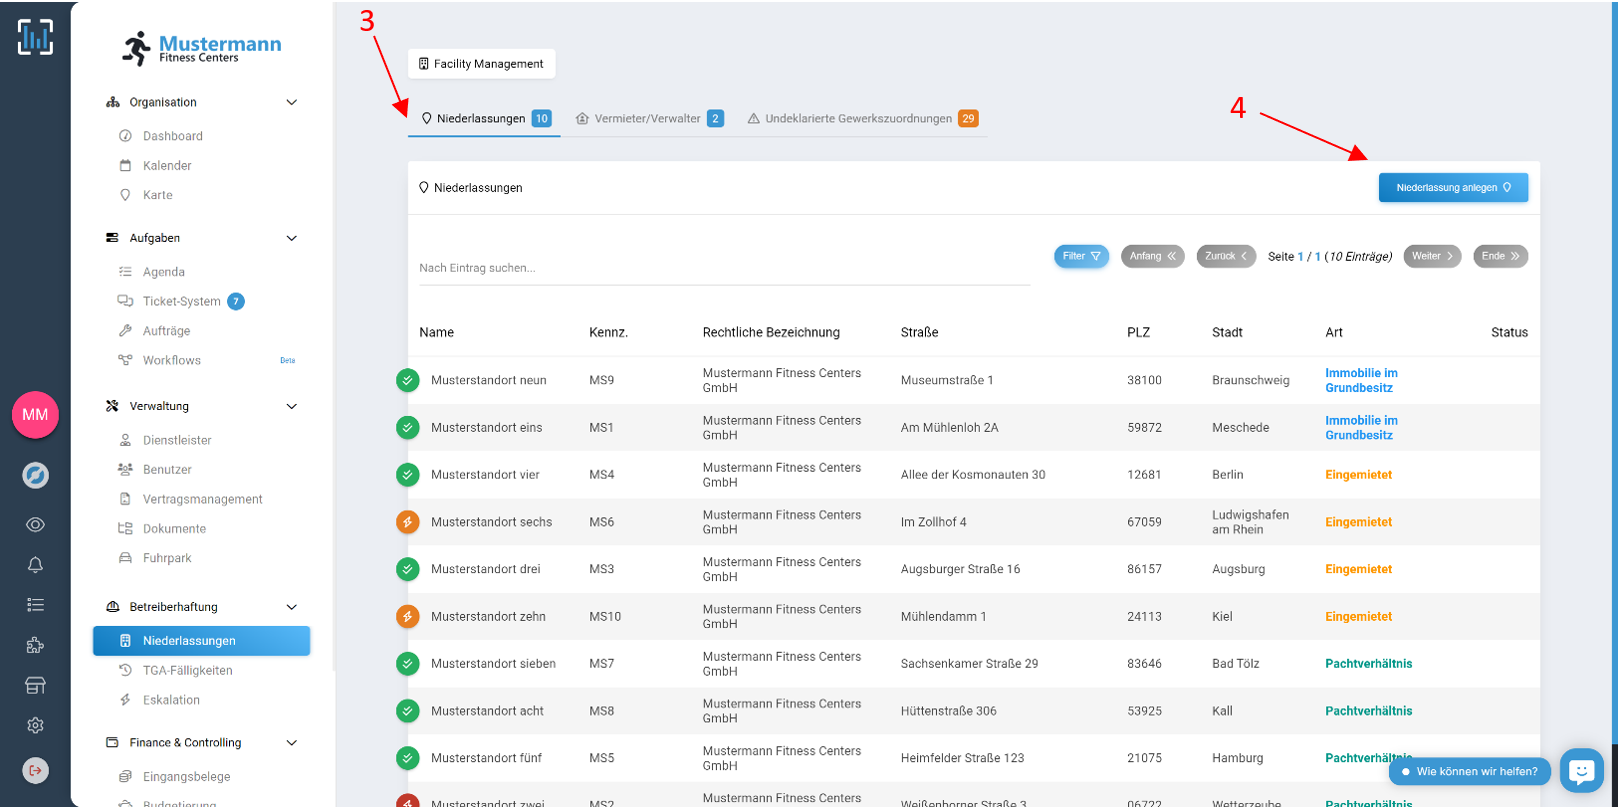Switch to Vermieter/Verwalter tab
The image size is (1620, 809).
click(x=649, y=118)
